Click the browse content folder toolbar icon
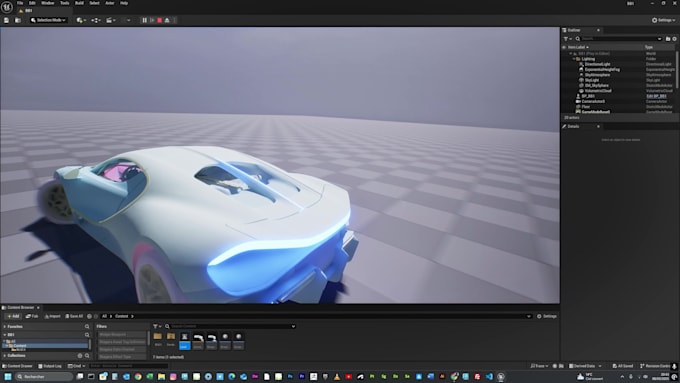 pyautogui.click(x=18, y=20)
